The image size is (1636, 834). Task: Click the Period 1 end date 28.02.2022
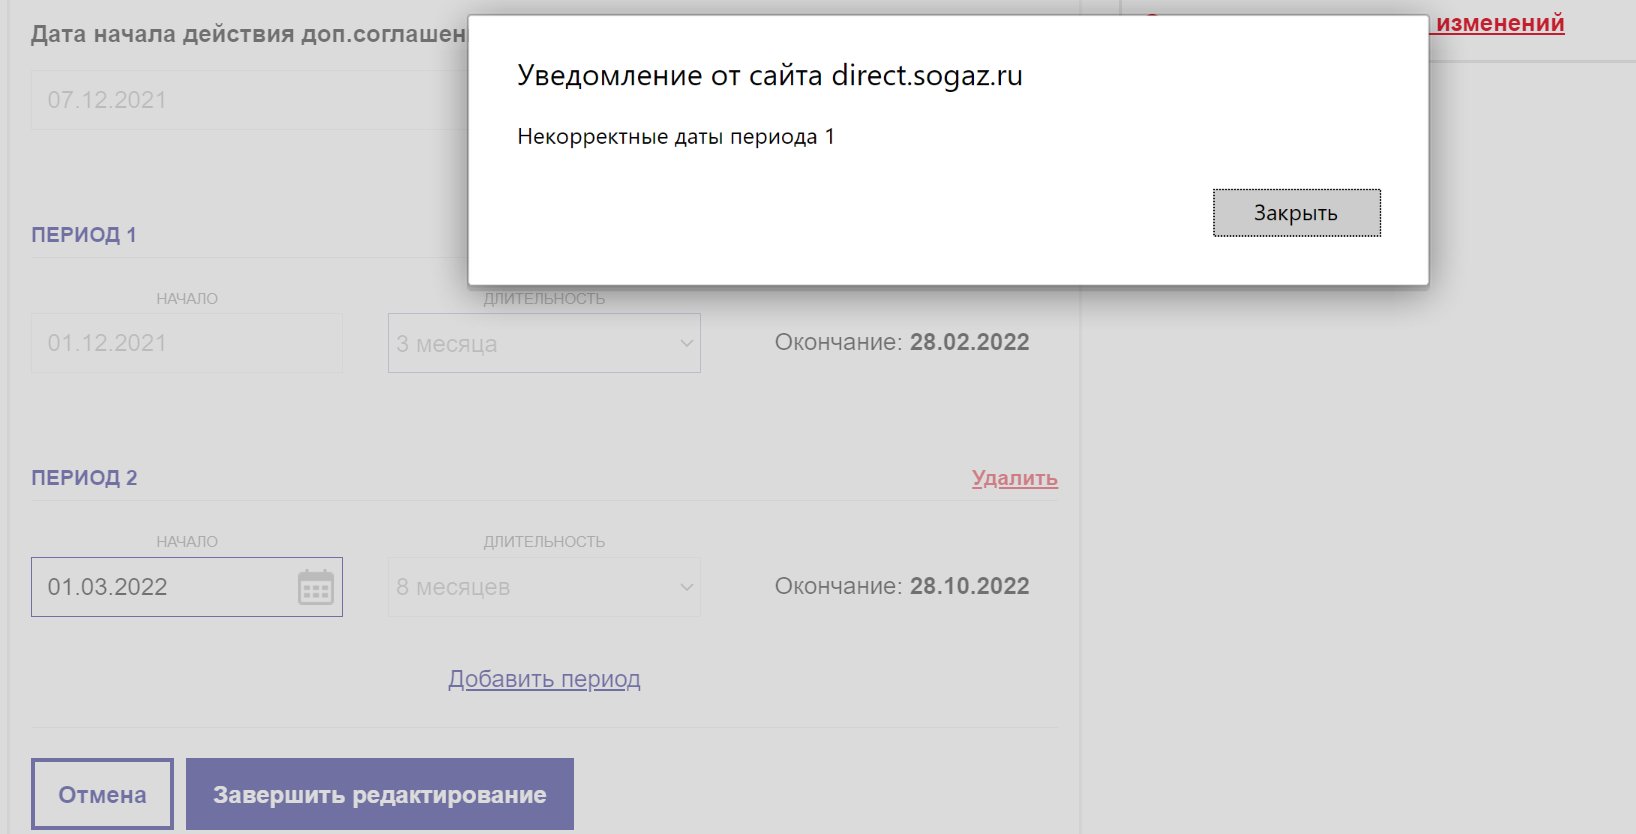point(968,342)
